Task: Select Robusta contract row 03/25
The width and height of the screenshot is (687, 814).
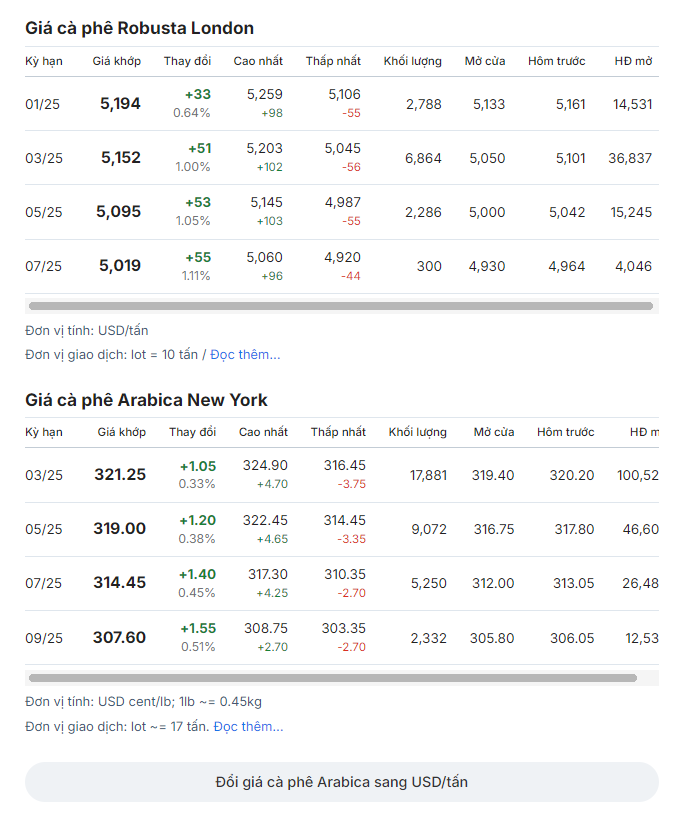Action: tap(43, 158)
